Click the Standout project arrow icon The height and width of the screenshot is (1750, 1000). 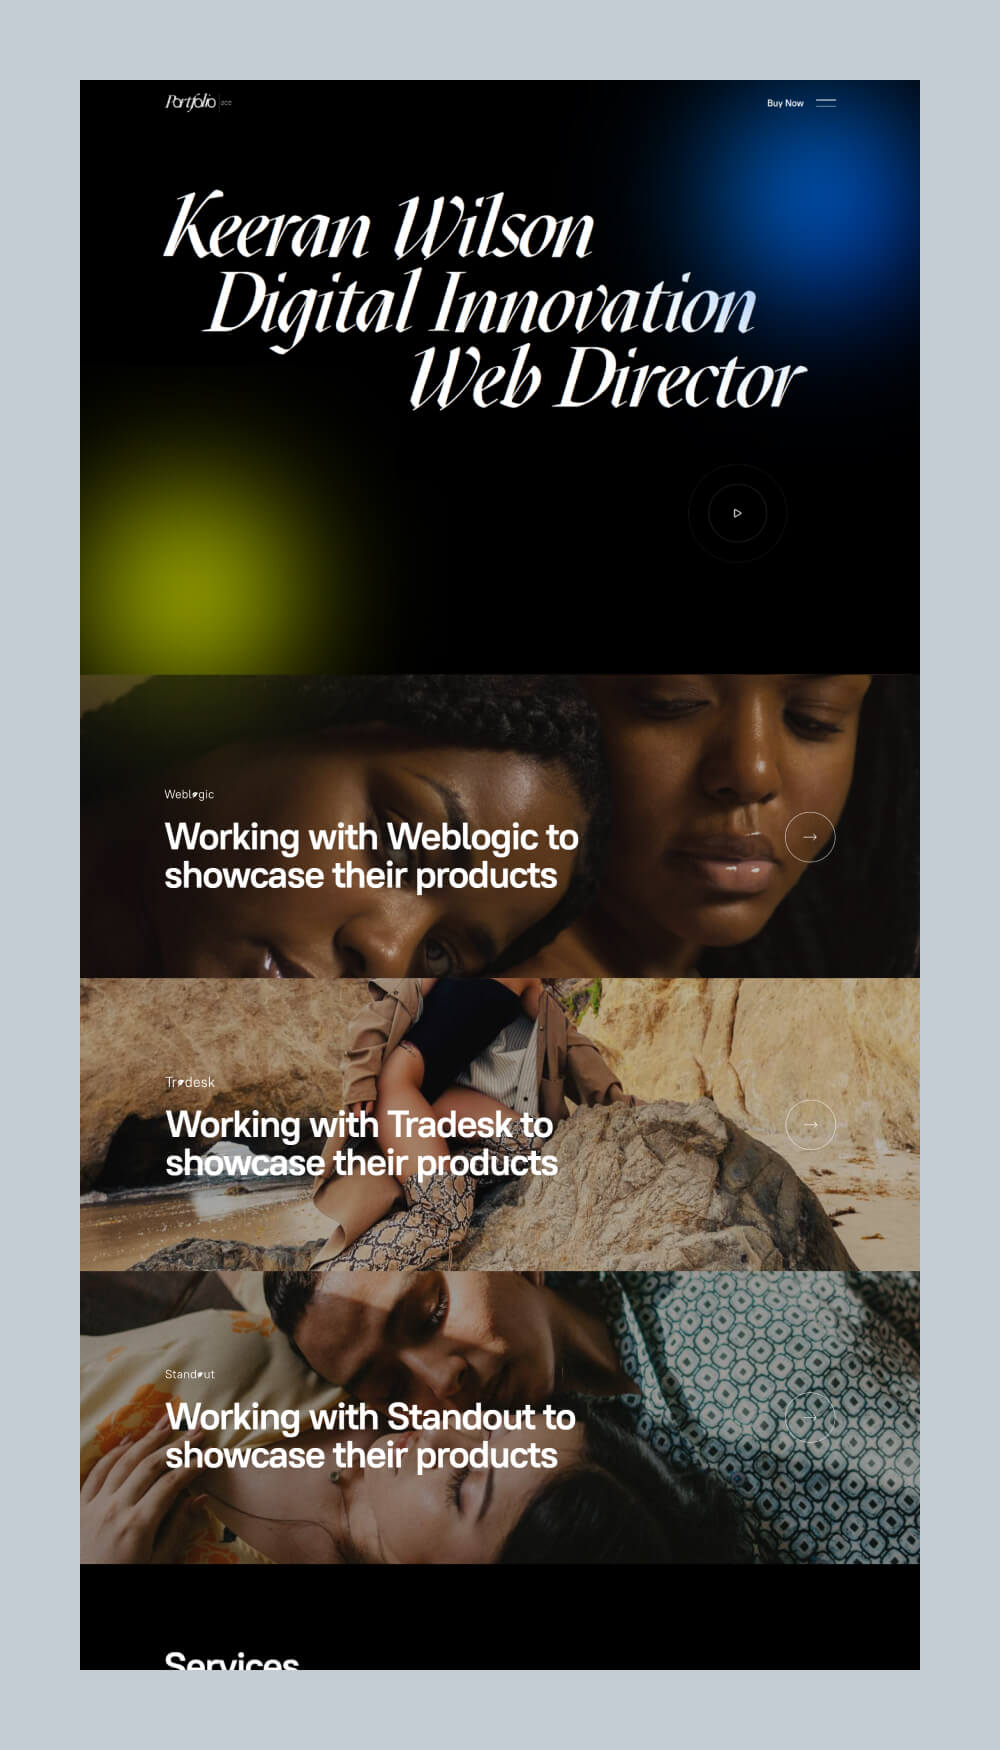tap(810, 1417)
